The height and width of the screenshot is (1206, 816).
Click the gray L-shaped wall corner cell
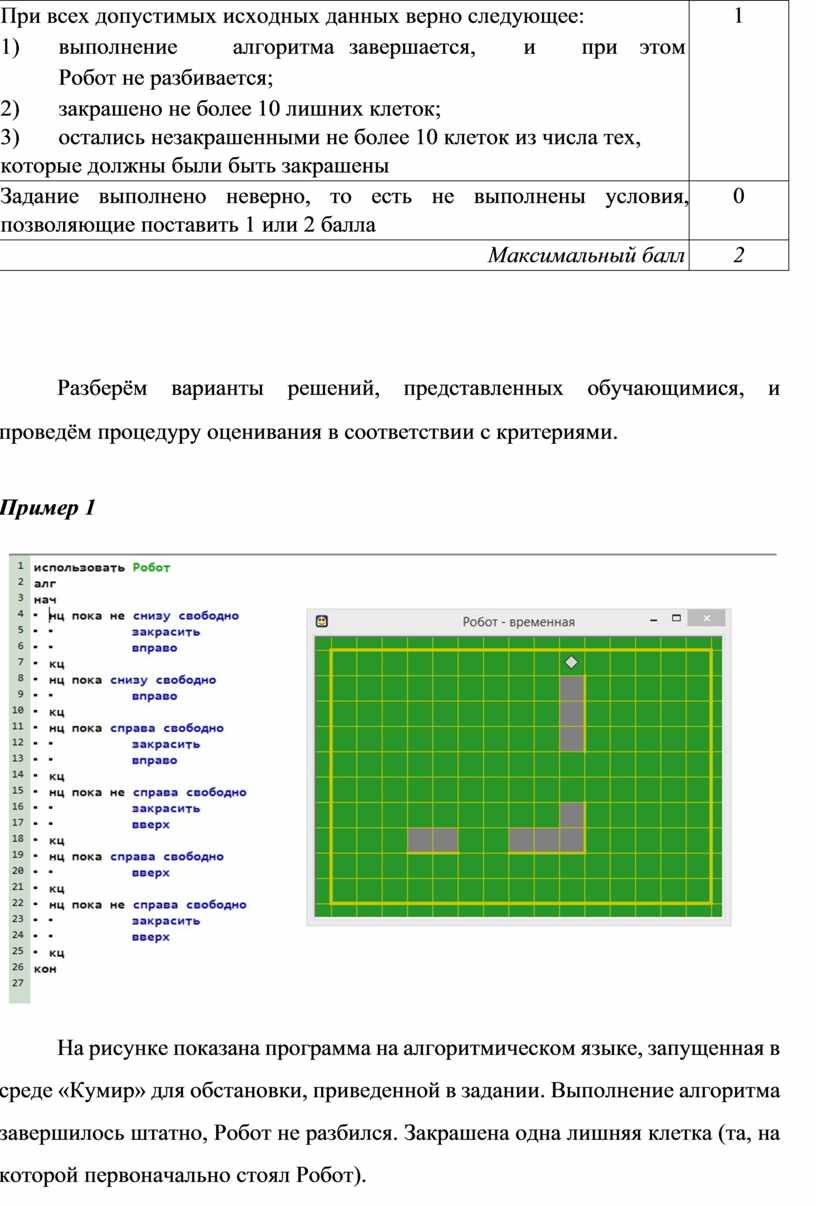point(571,840)
